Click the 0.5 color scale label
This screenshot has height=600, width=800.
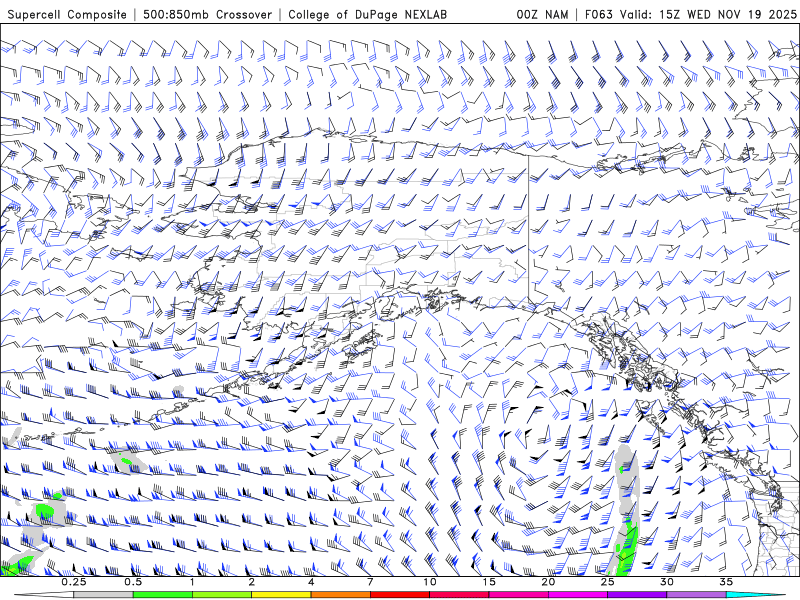click(x=133, y=582)
